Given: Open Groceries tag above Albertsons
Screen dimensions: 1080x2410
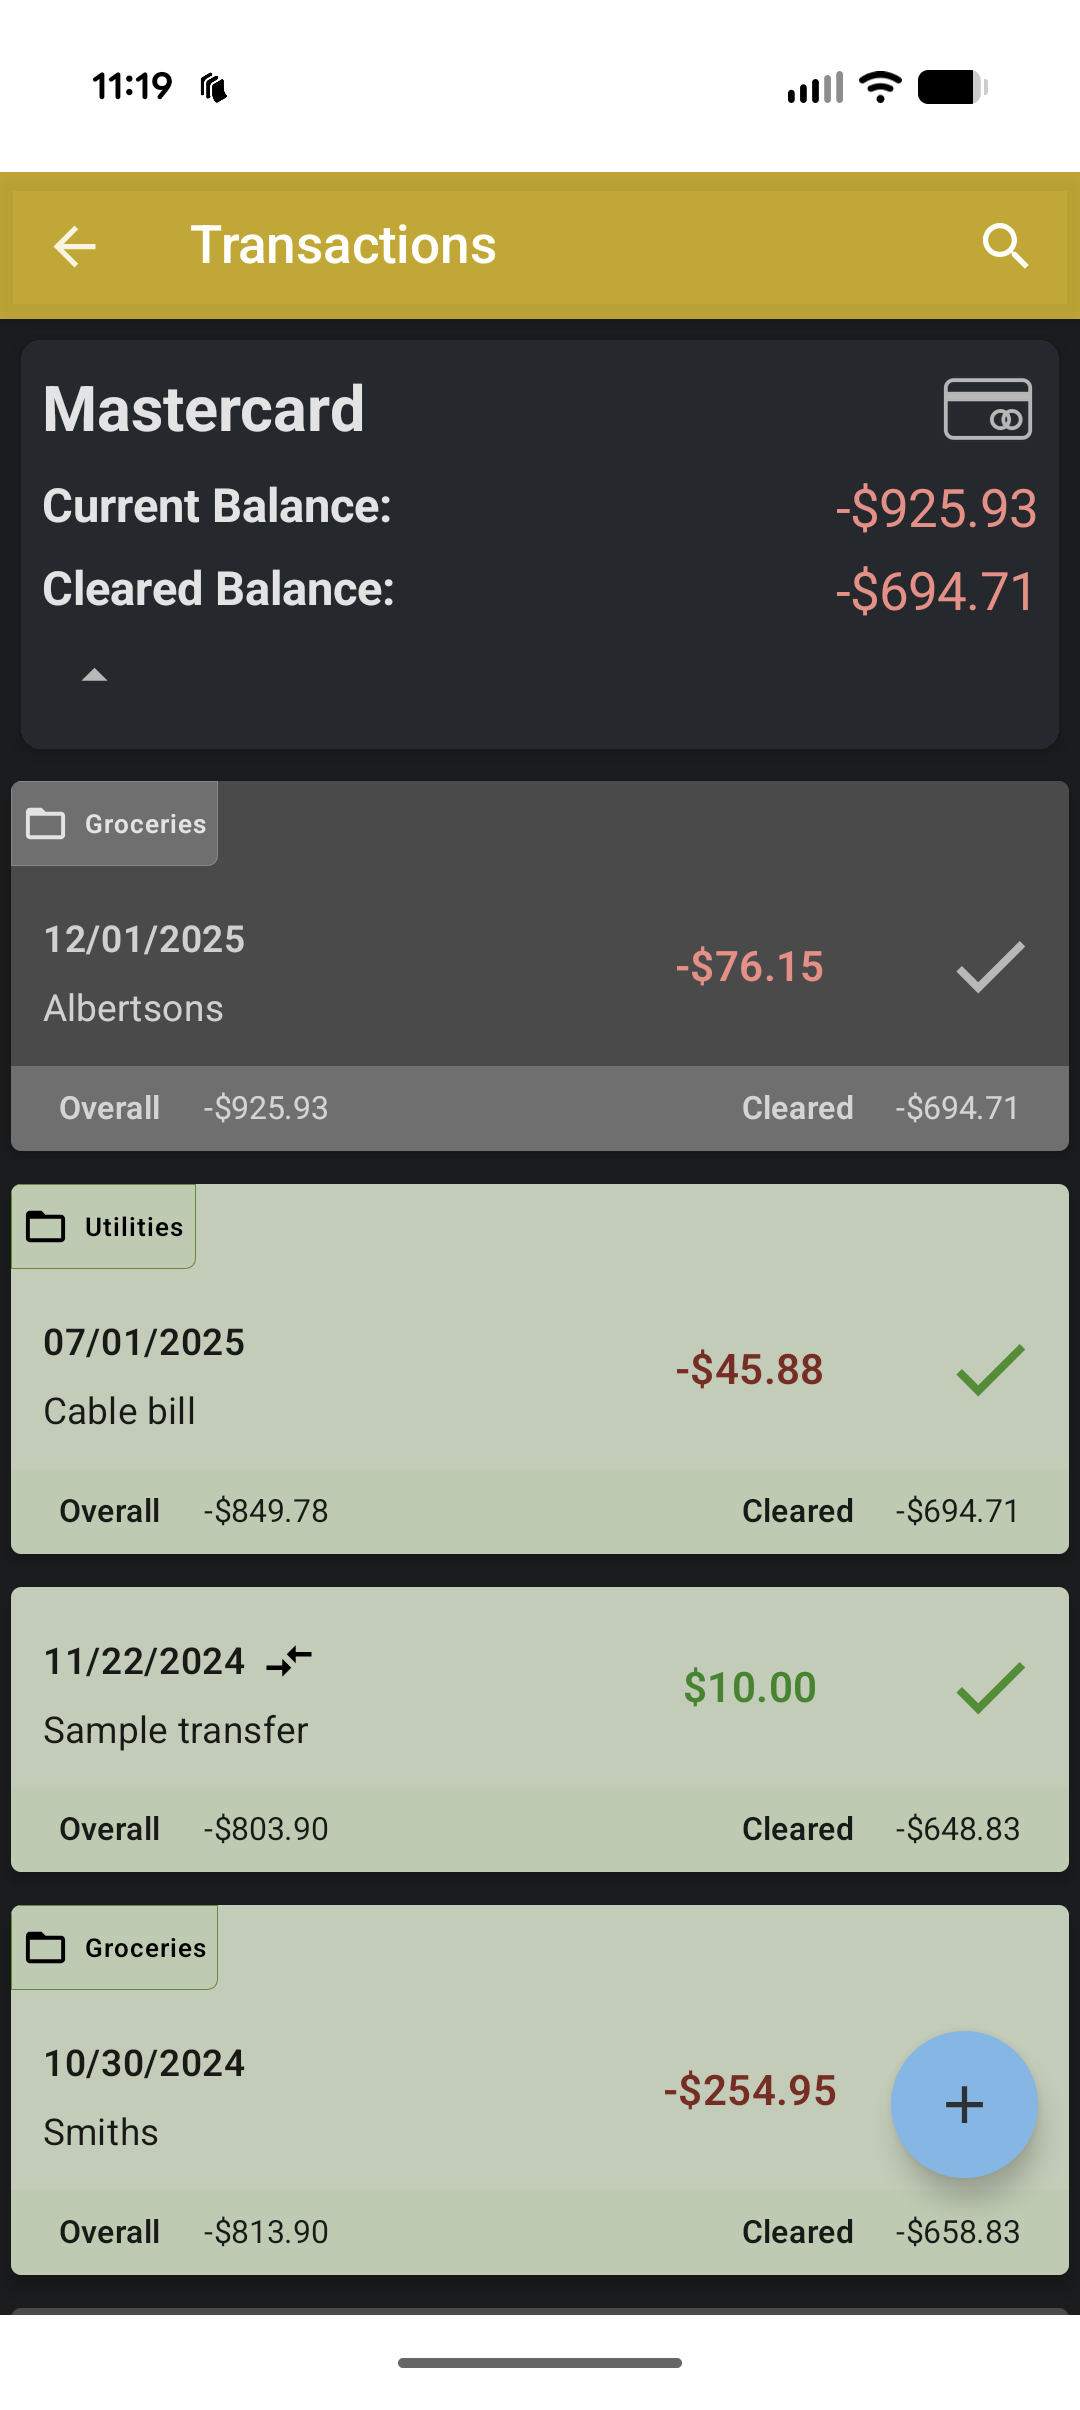Looking at the screenshot, I should coord(145,824).
